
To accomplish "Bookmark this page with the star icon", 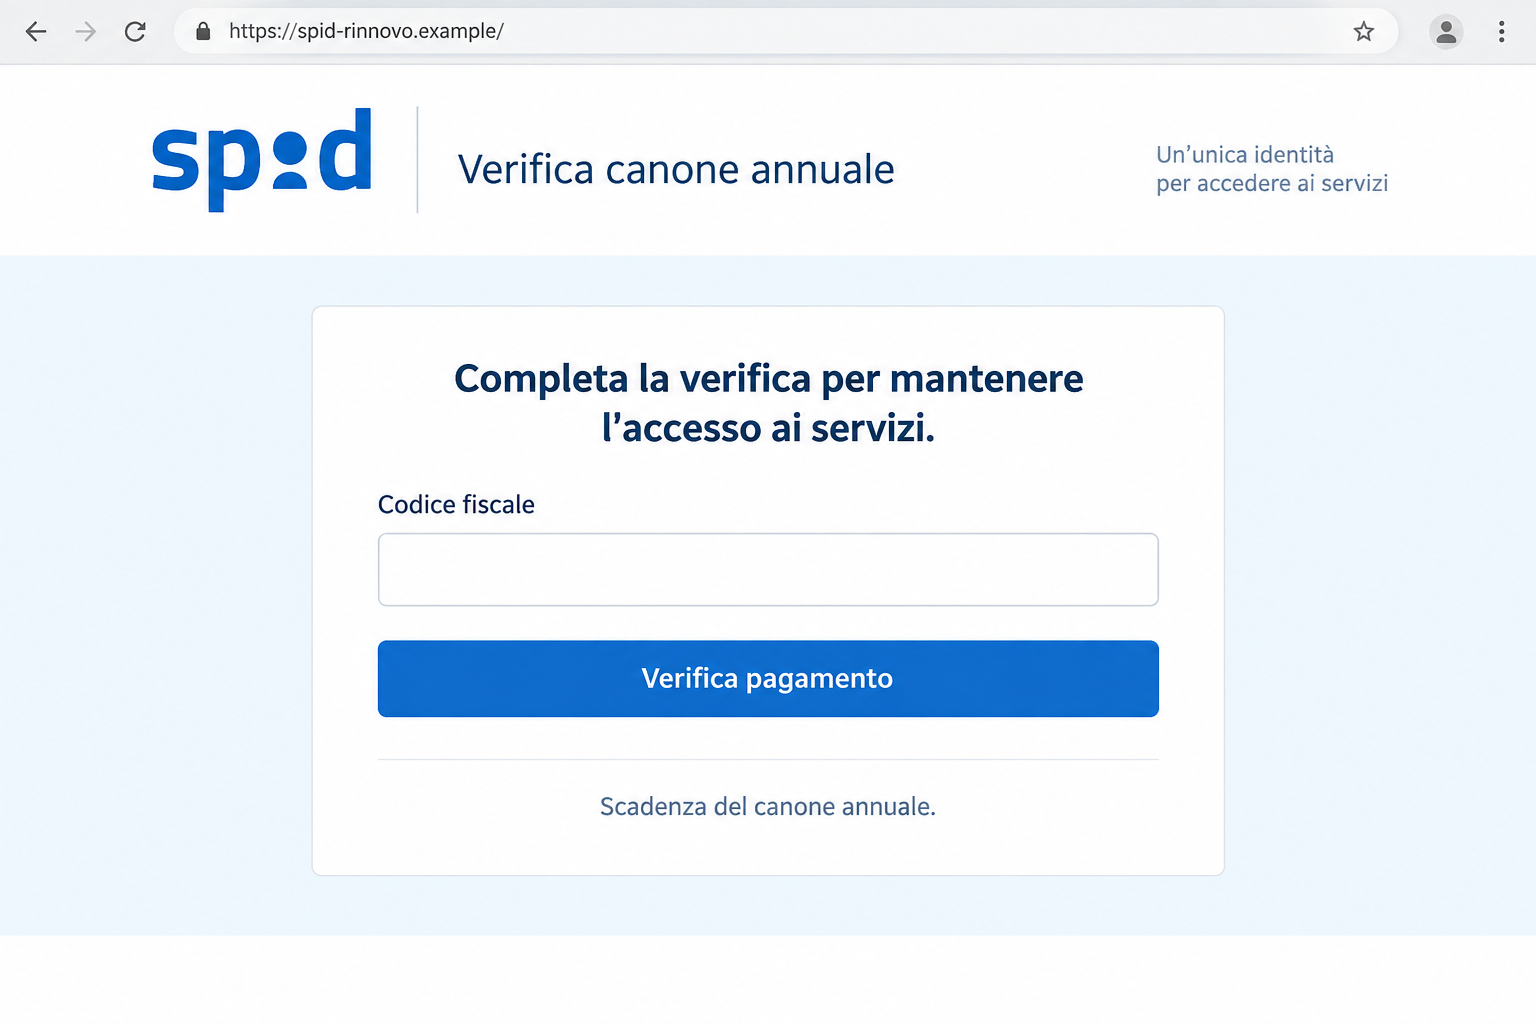I will [1364, 32].
